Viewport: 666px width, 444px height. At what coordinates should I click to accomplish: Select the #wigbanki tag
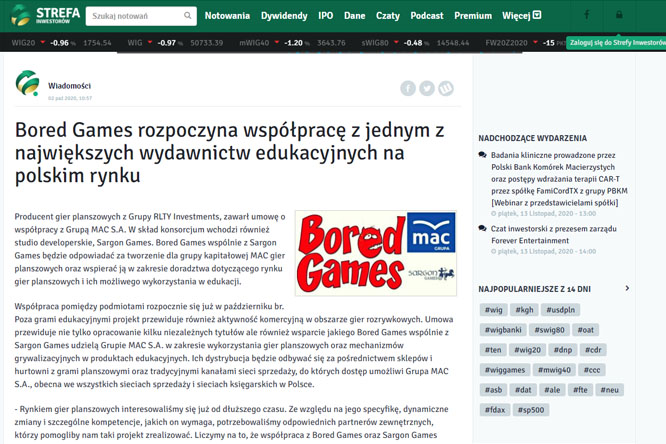pyautogui.click(x=503, y=330)
